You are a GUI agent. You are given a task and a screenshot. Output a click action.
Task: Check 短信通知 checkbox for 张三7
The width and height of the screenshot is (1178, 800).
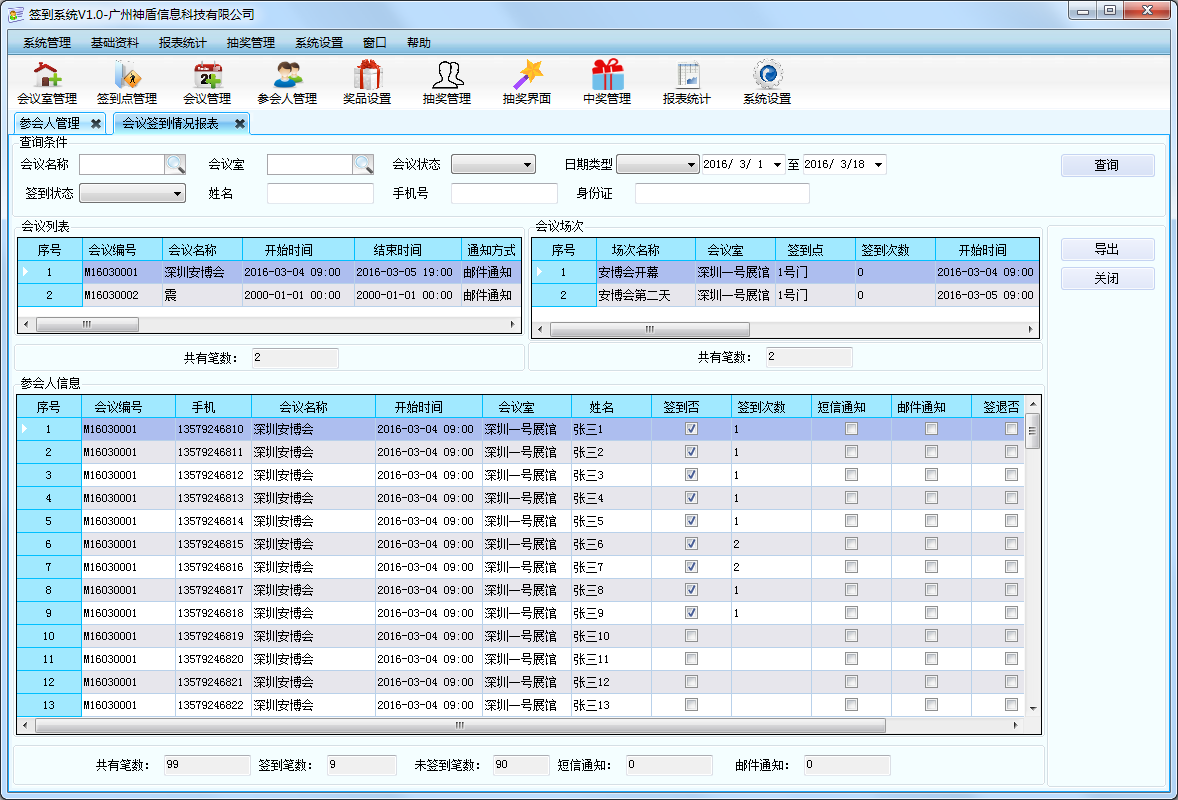click(851, 566)
